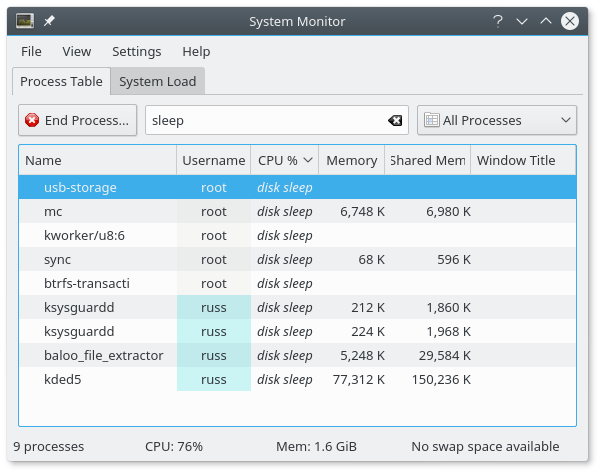601x474 pixels.
Task: Toggle the pin window icon
Action: pos(50,20)
